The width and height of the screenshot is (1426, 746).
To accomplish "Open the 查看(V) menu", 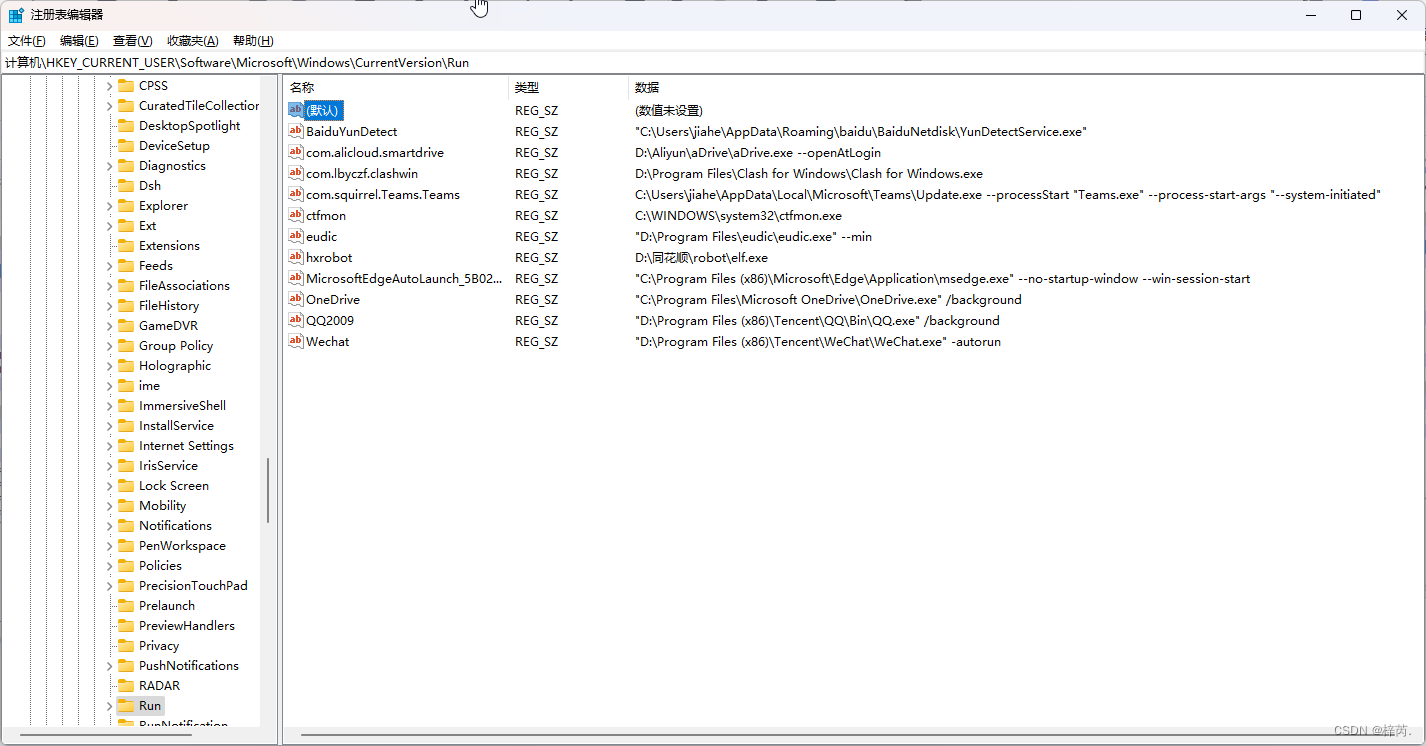I will pos(132,41).
